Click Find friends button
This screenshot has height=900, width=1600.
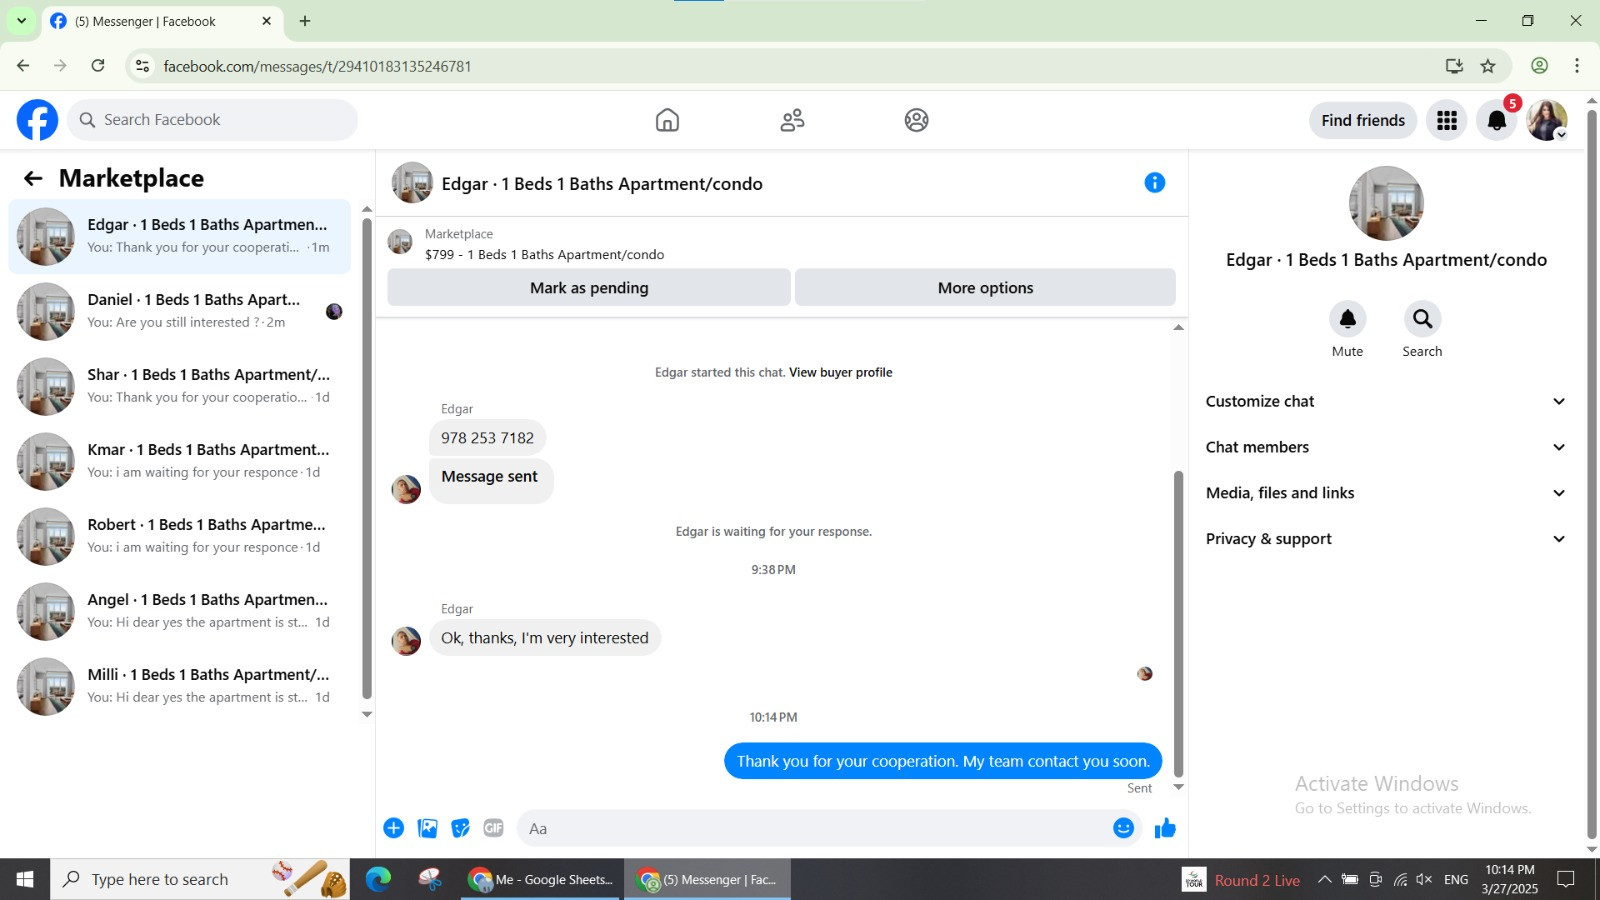pos(1363,120)
